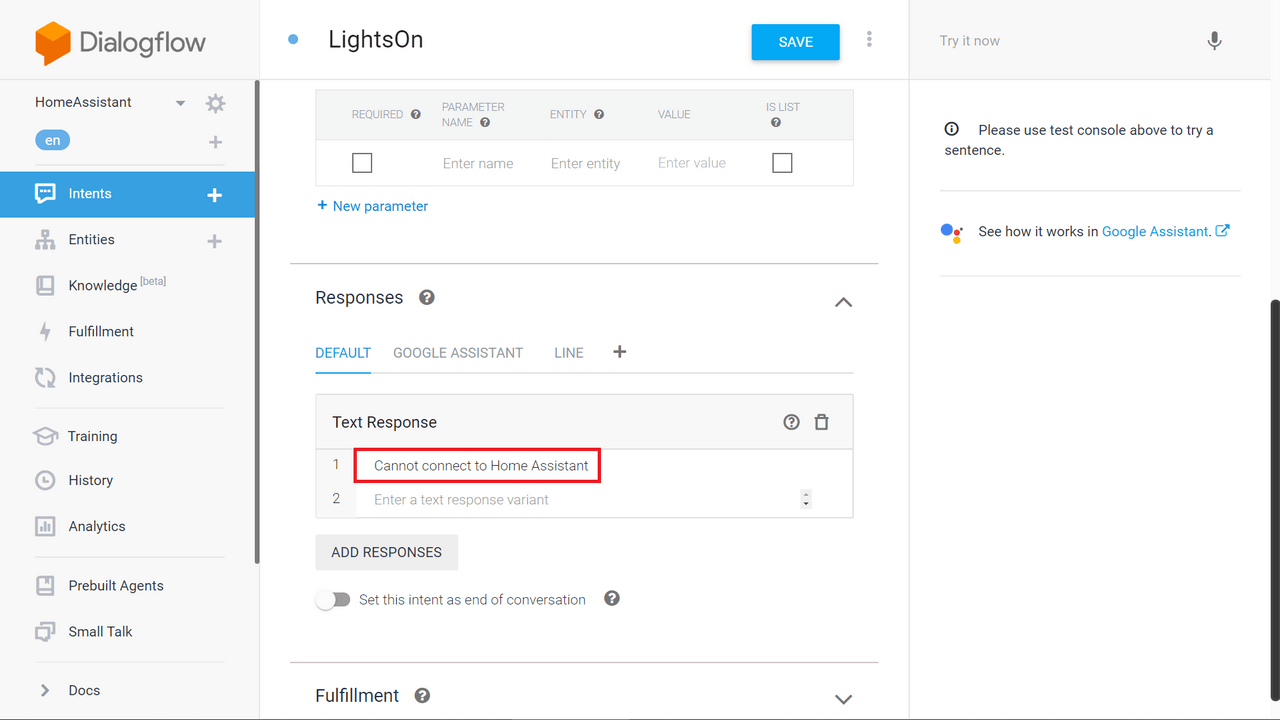Click the Small Talk icon
The height and width of the screenshot is (720, 1280).
click(x=45, y=632)
